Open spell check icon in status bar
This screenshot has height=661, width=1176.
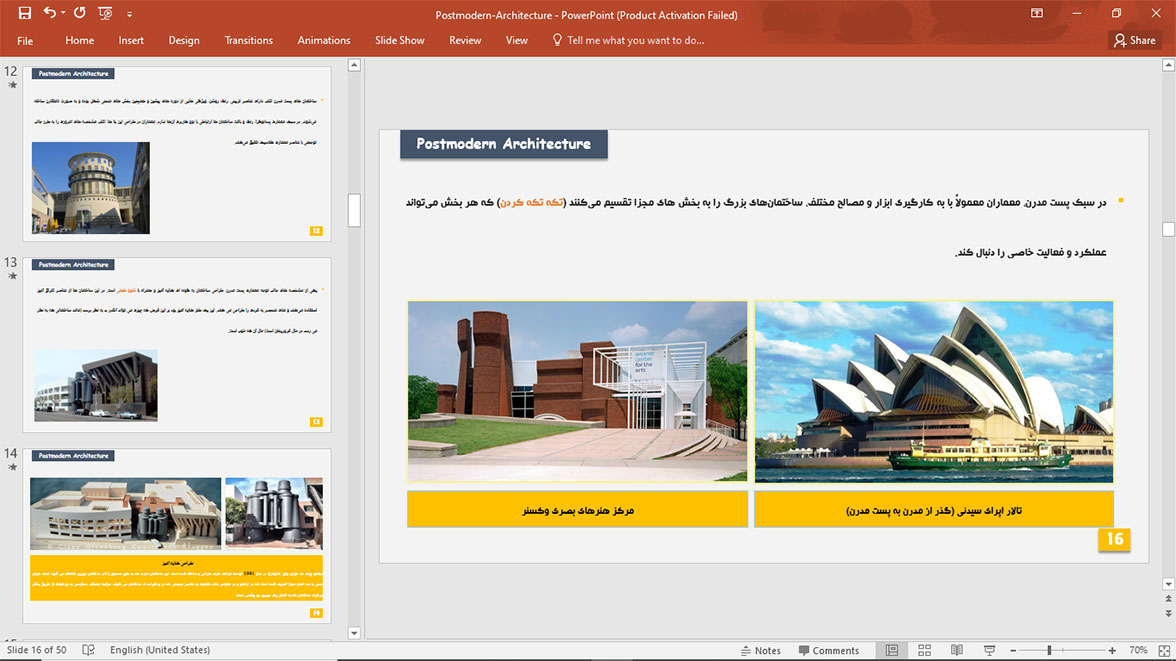click(x=88, y=650)
